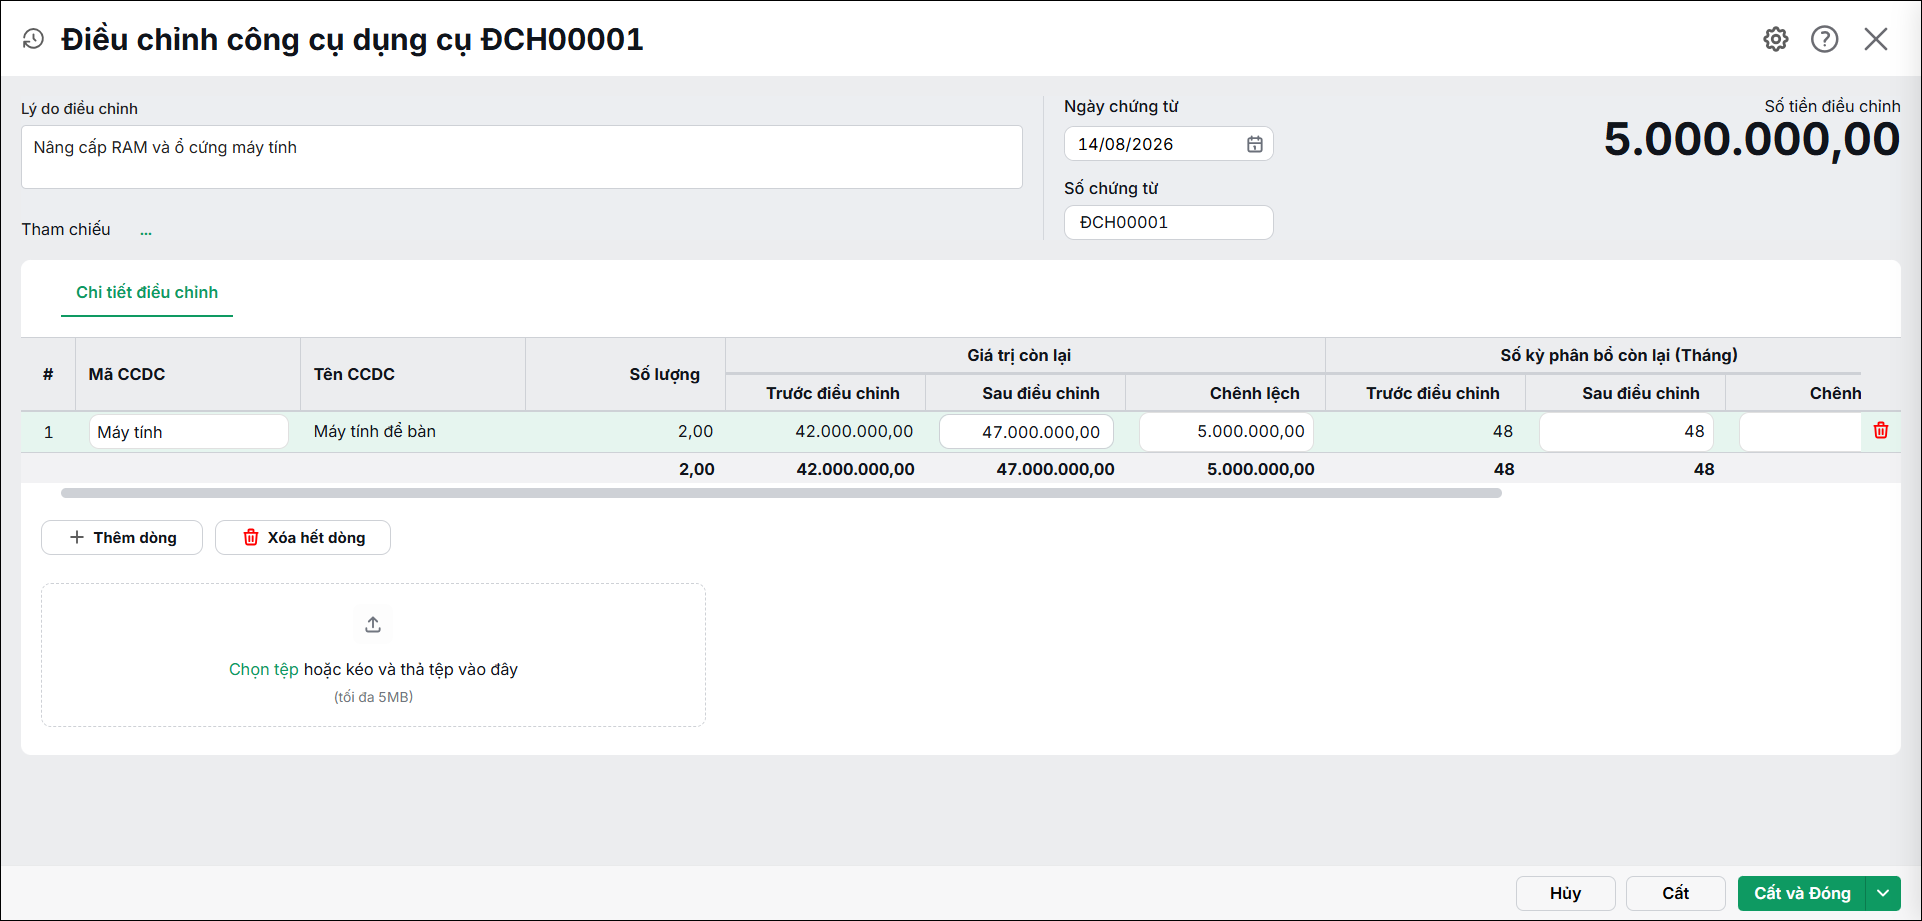1922x921 pixels.
Task: Click the Cất button
Action: click(x=1676, y=893)
